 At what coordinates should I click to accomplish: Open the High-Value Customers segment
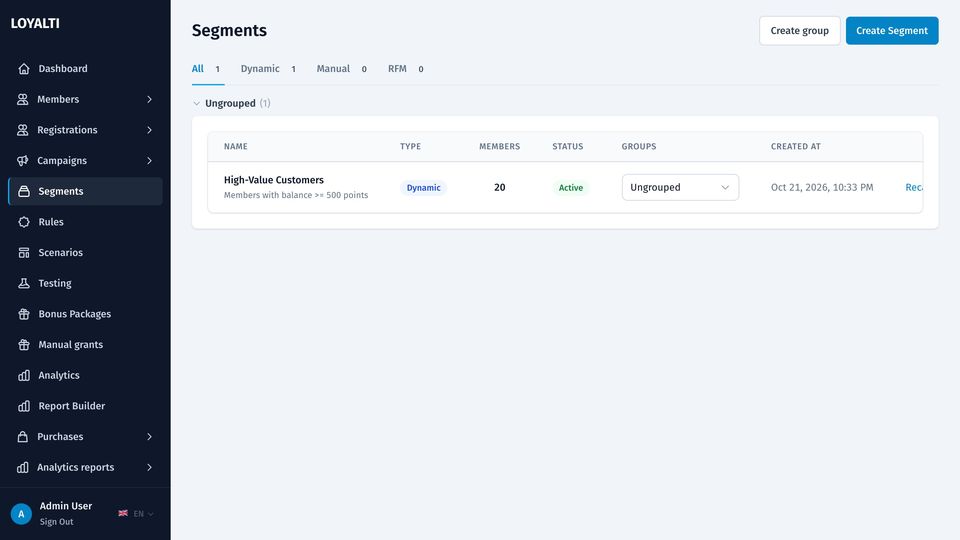coord(274,180)
